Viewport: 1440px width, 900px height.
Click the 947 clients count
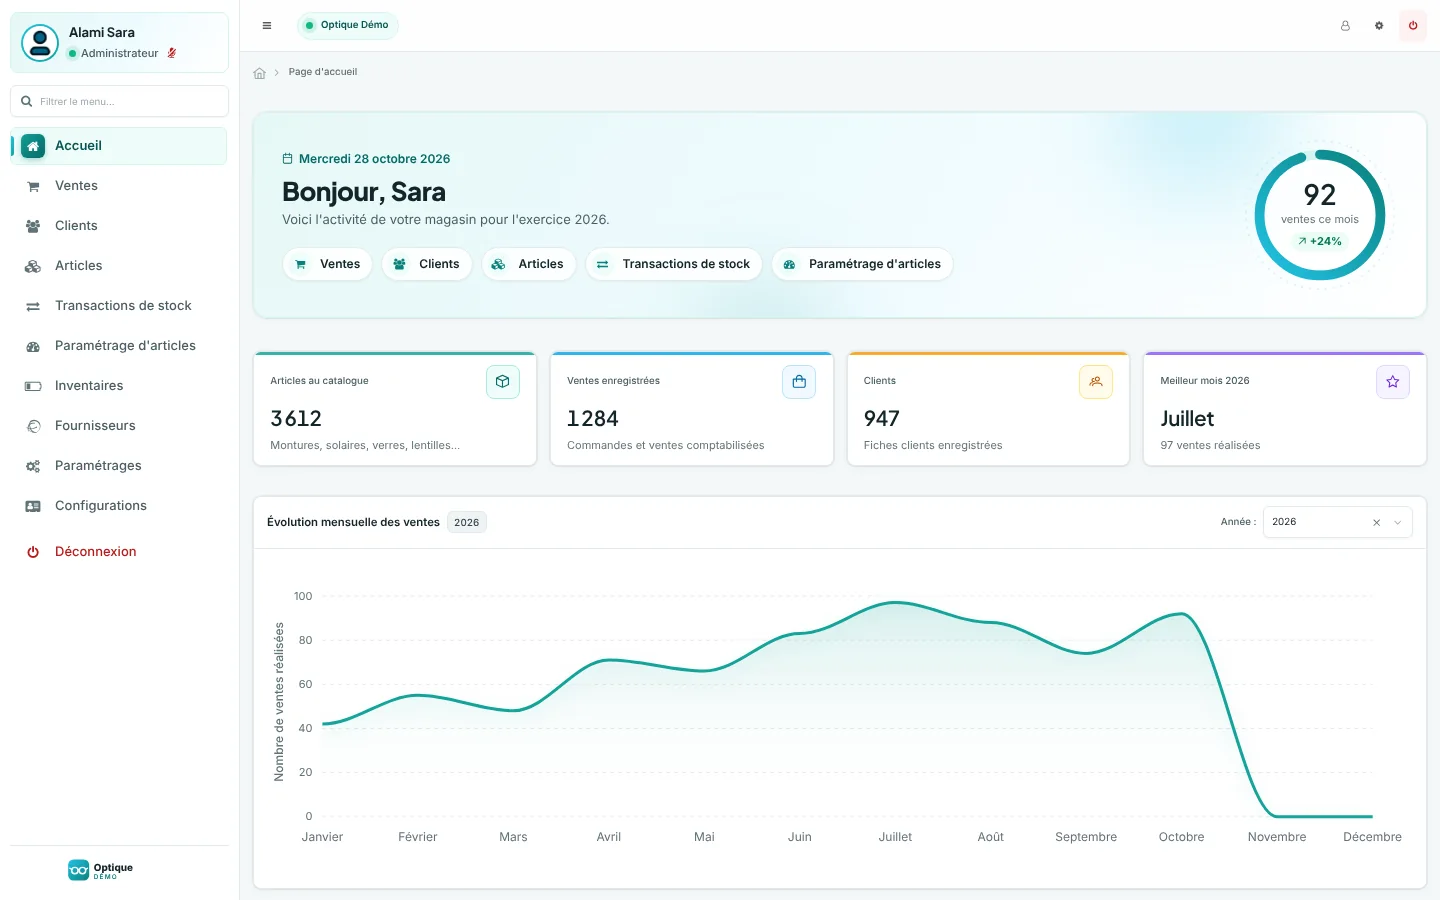(882, 418)
